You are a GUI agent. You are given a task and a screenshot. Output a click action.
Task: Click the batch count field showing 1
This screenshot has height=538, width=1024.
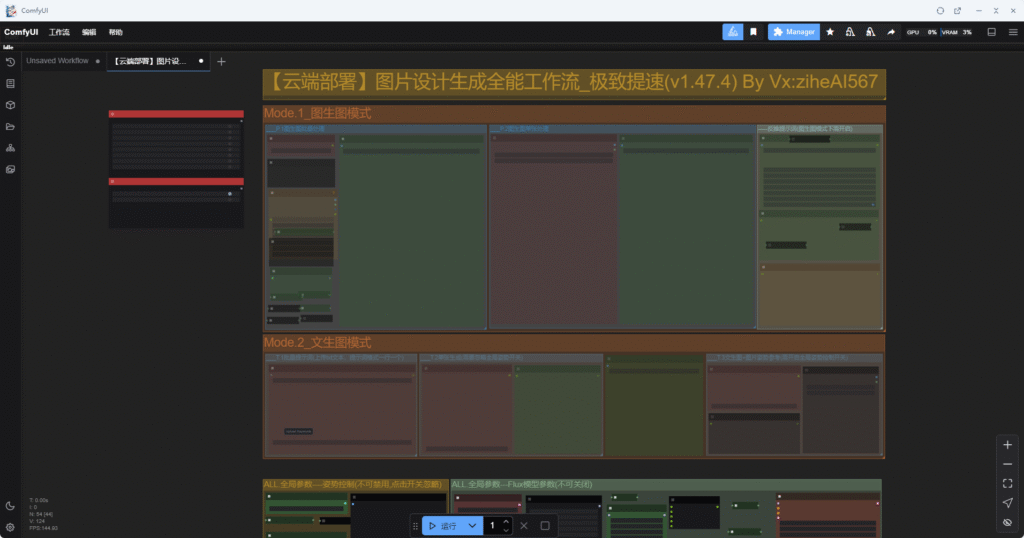pos(492,526)
